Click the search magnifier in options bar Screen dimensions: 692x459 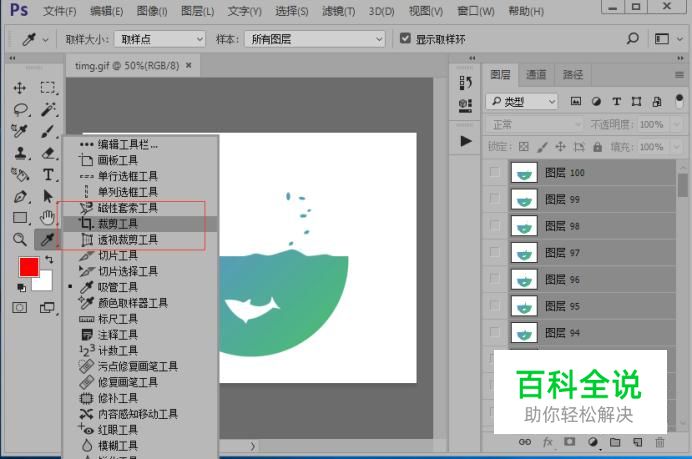tap(632, 39)
